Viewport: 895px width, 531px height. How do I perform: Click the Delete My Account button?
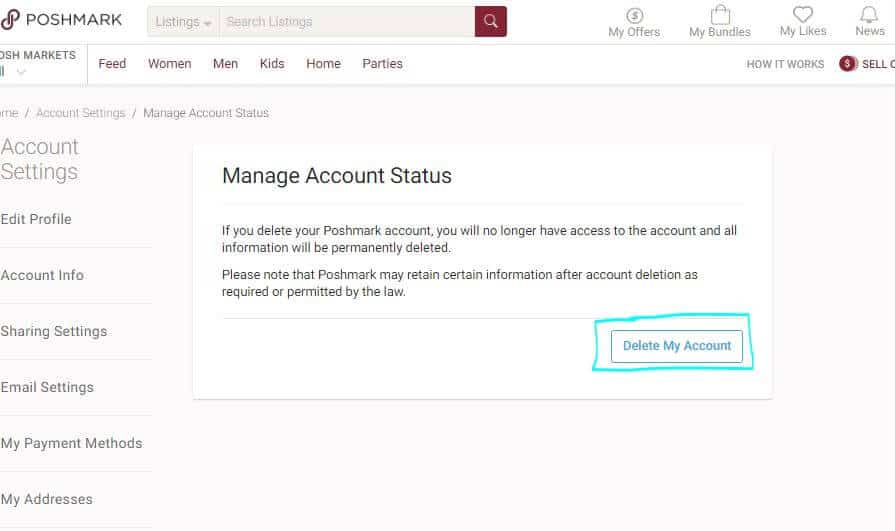click(x=677, y=346)
